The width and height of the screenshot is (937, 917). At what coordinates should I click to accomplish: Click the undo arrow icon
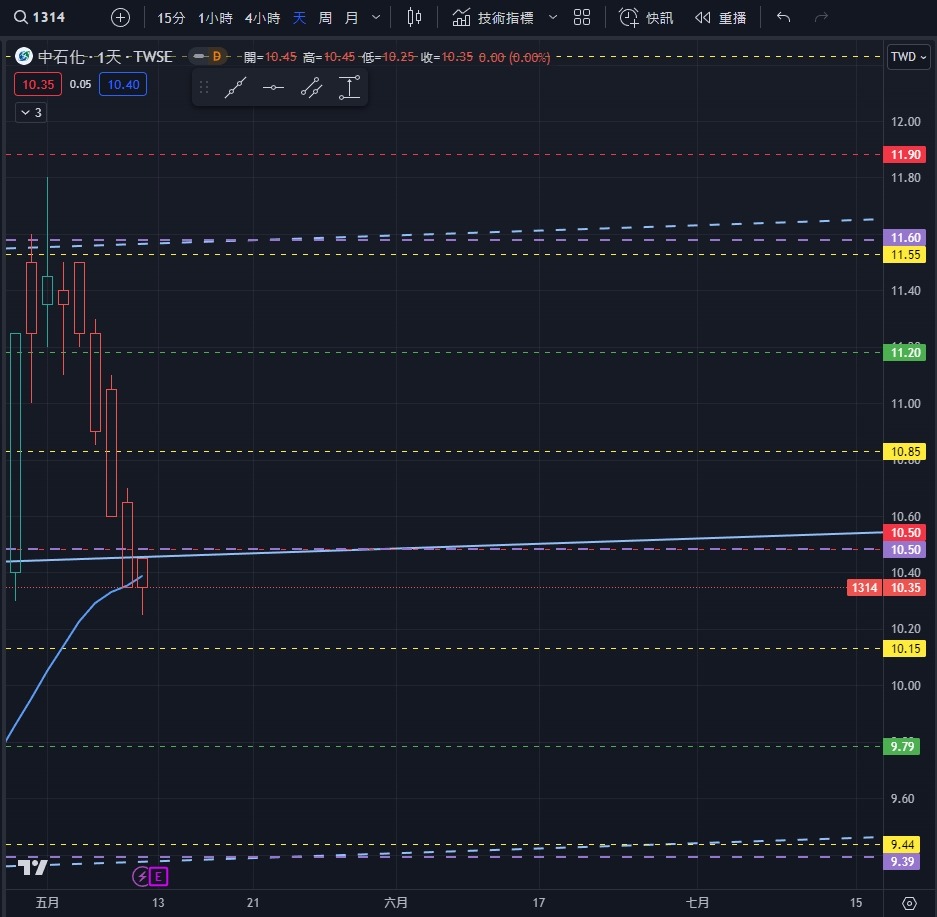[x=783, y=17]
